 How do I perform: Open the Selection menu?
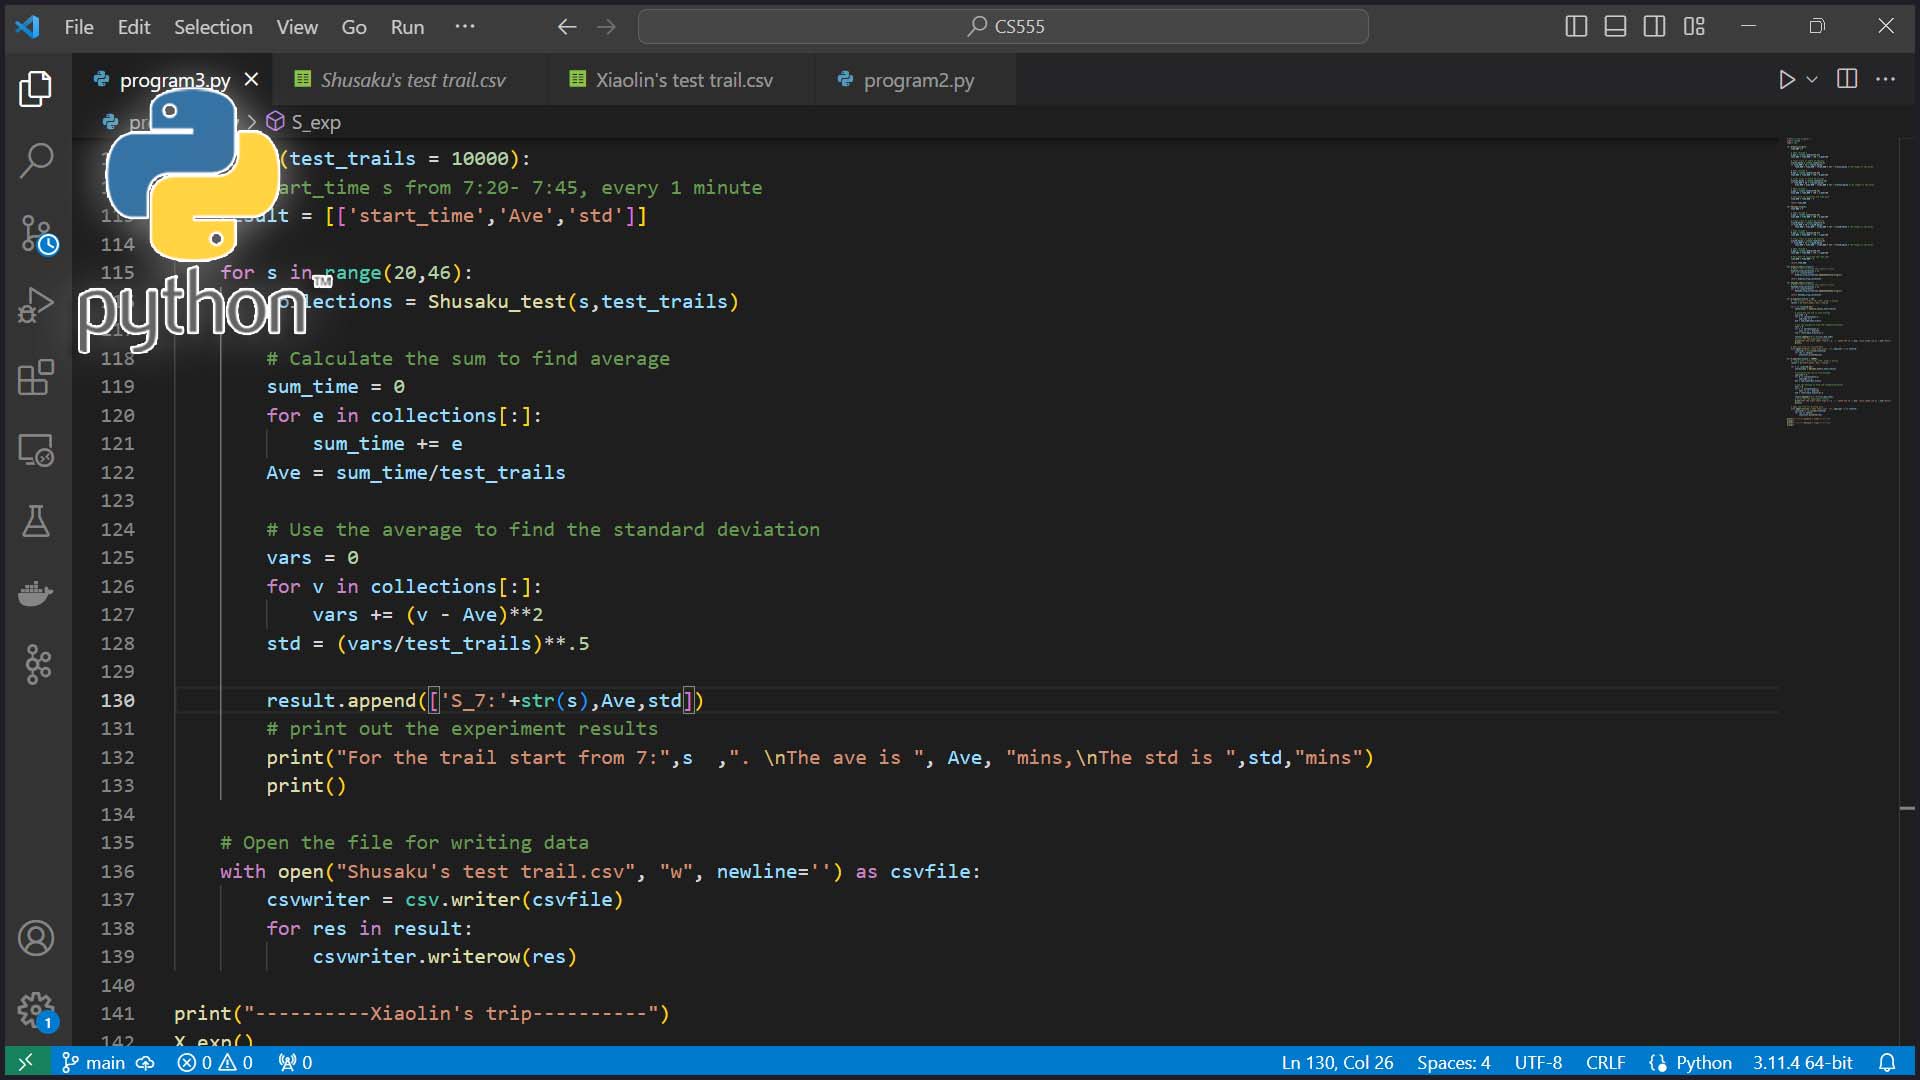[213, 27]
